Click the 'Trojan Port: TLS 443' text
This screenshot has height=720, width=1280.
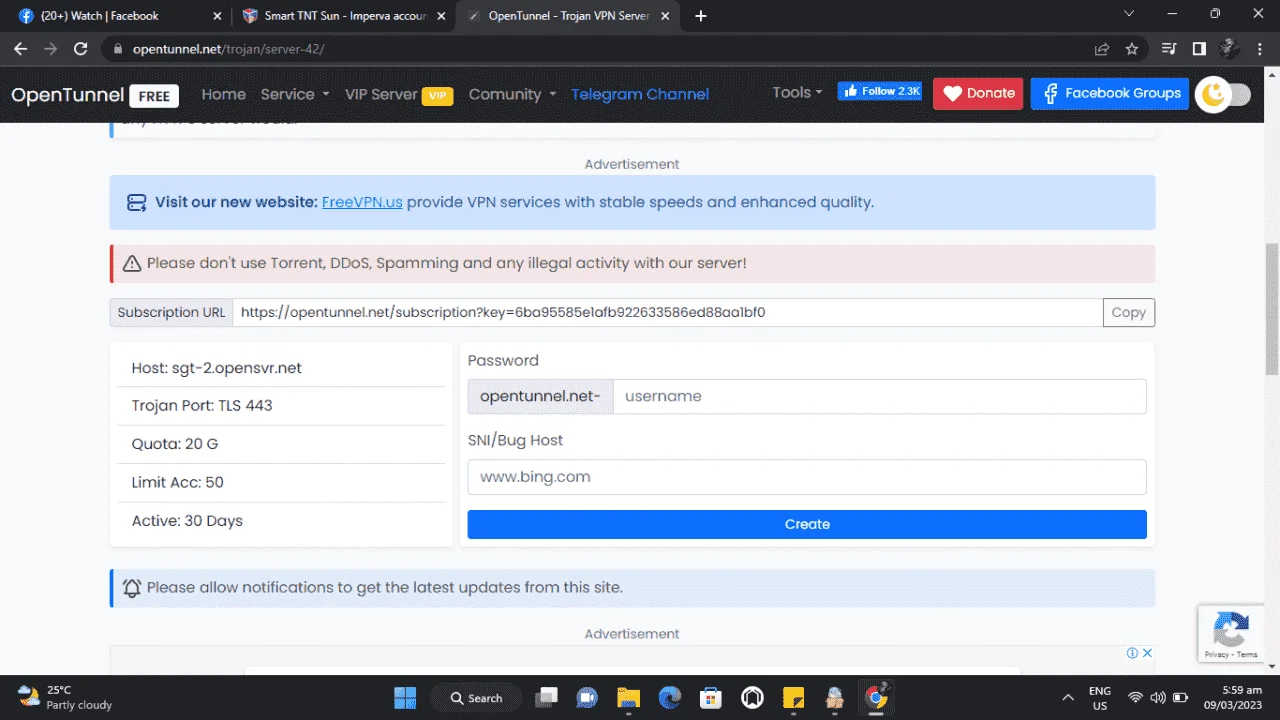point(202,406)
